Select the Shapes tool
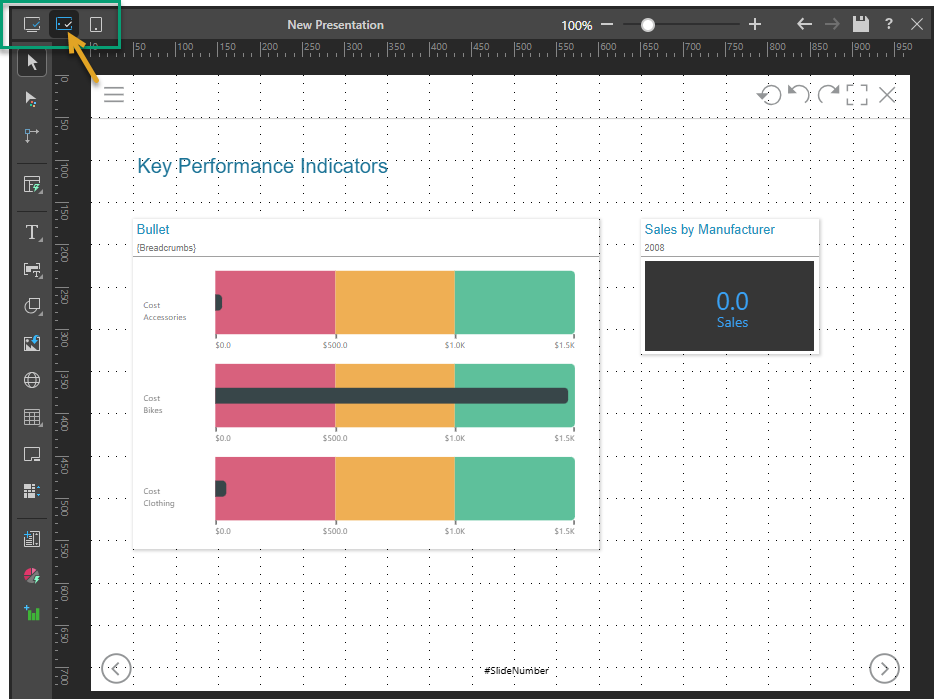This screenshot has width=934, height=699. click(32, 306)
